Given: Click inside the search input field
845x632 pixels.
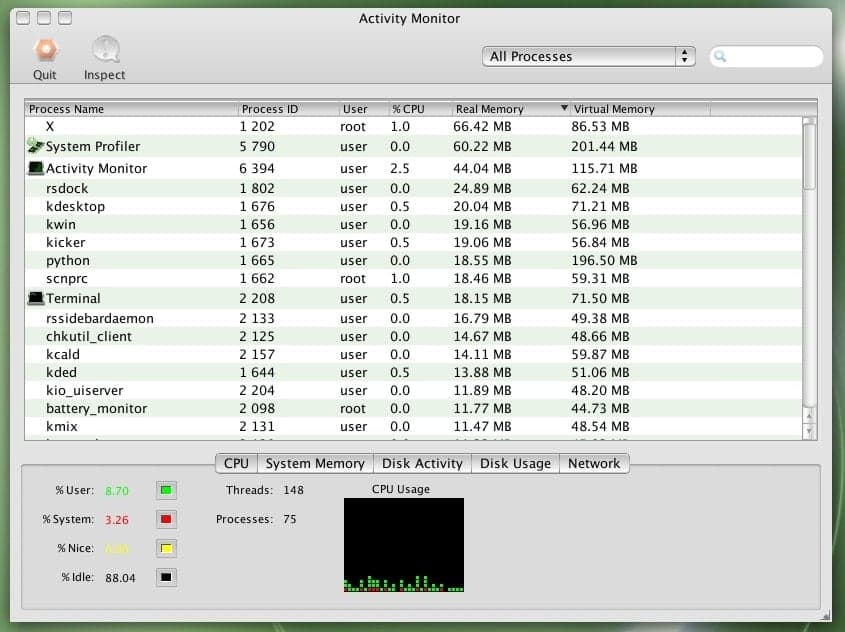Looking at the screenshot, I should click(770, 56).
